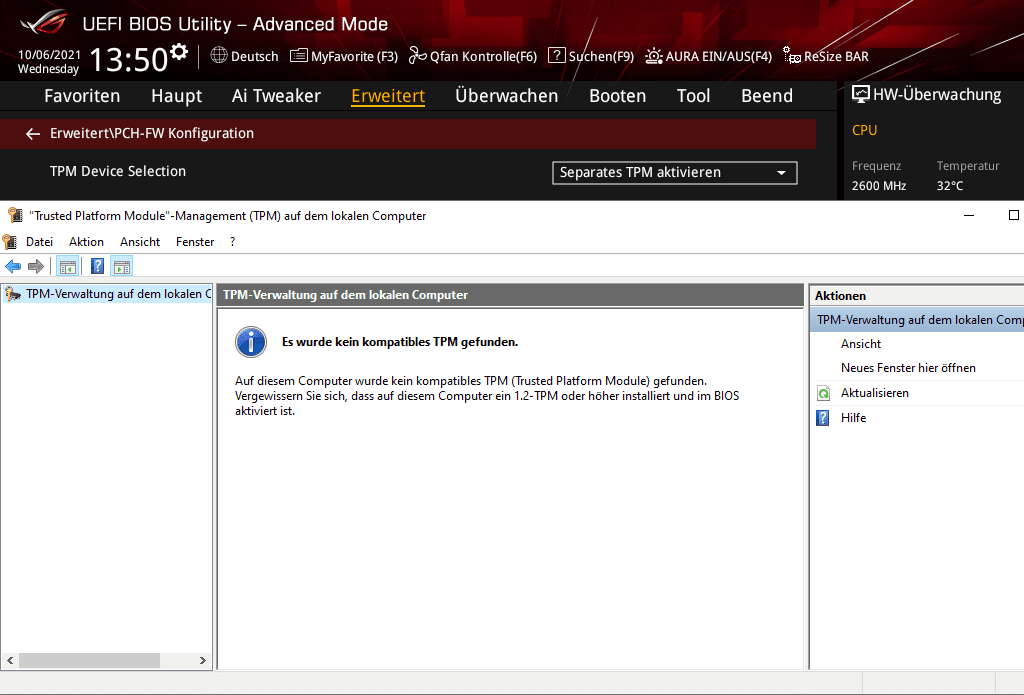Click the tree pane horizontal scrollbar thumb
The height and width of the screenshot is (695, 1024).
(89, 660)
